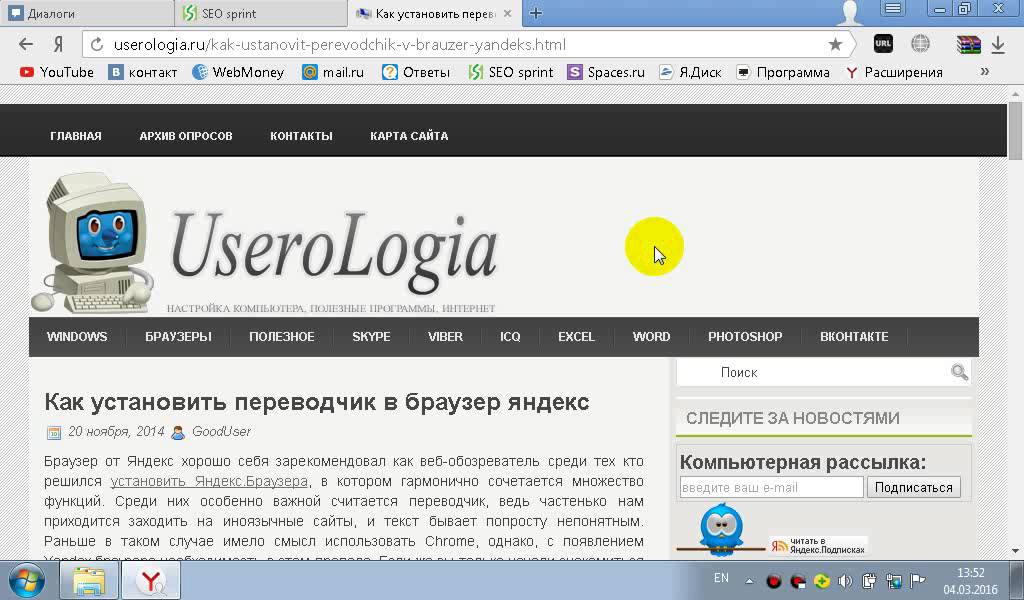Open the VIBER category
The height and width of the screenshot is (600, 1024).
pos(445,336)
